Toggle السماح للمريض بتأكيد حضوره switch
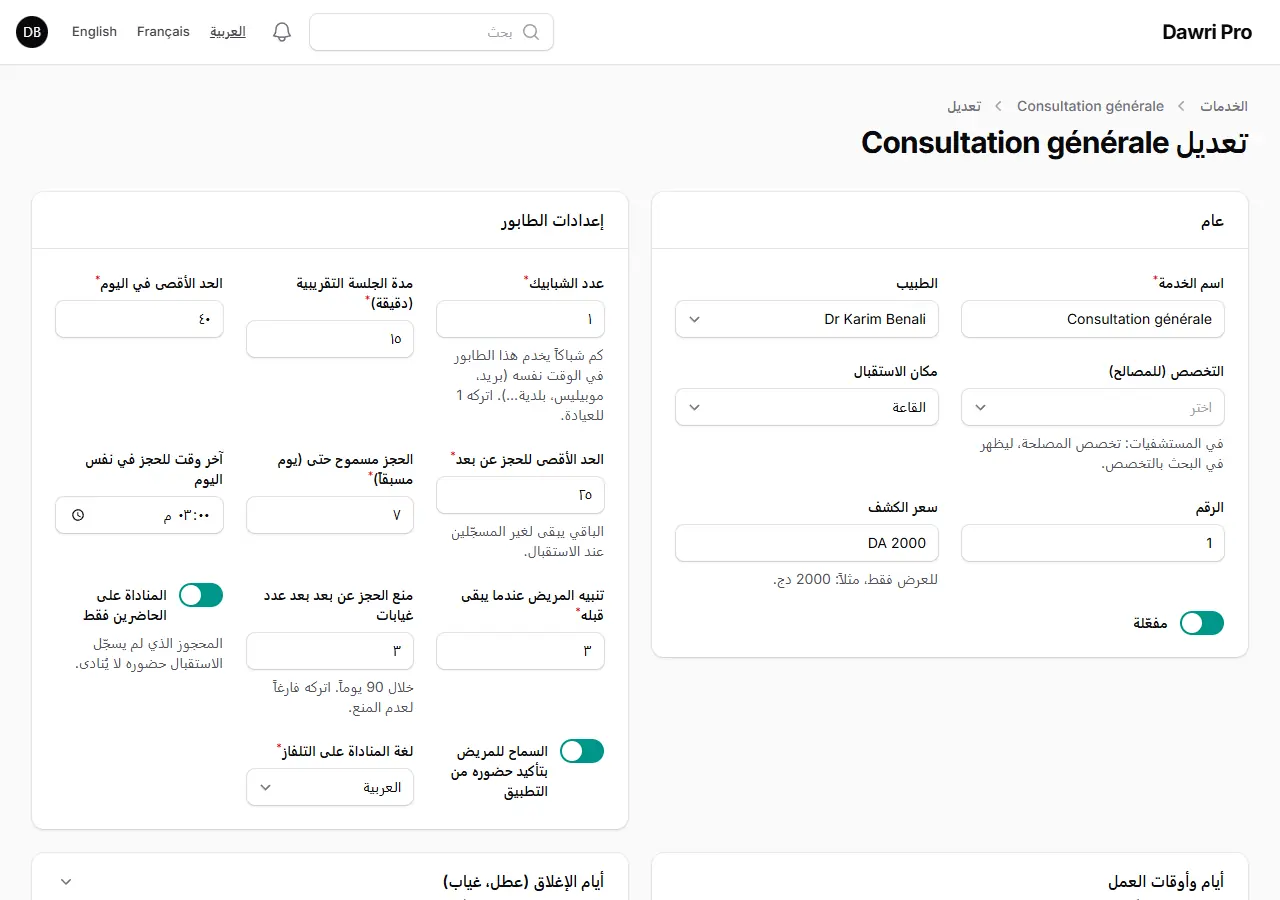 [582, 751]
